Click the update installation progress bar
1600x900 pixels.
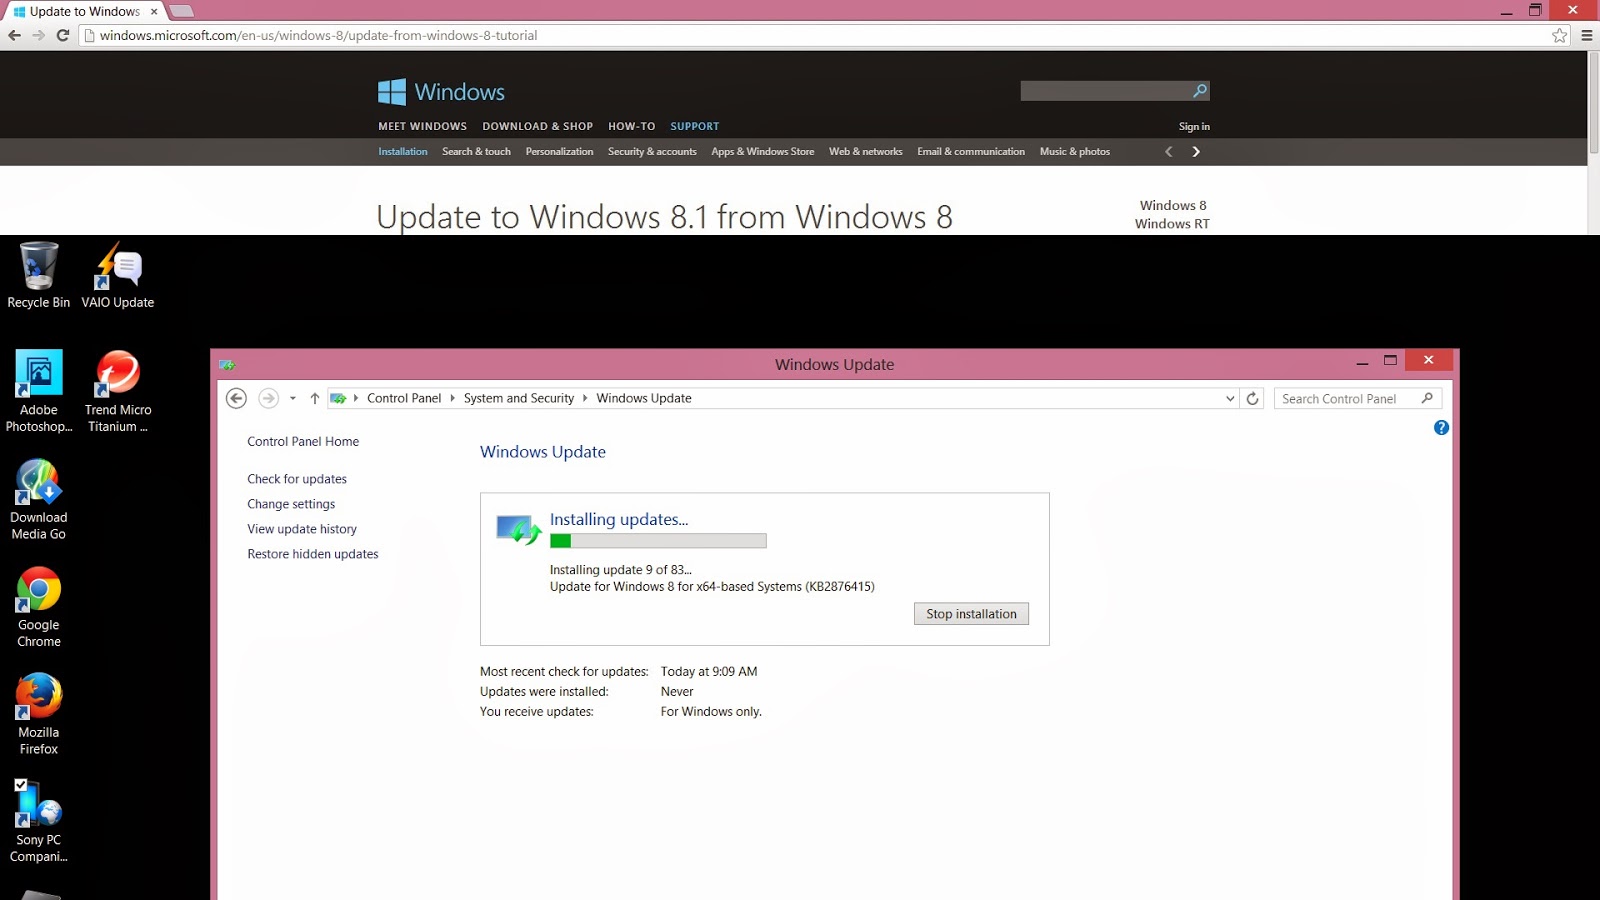pos(658,541)
